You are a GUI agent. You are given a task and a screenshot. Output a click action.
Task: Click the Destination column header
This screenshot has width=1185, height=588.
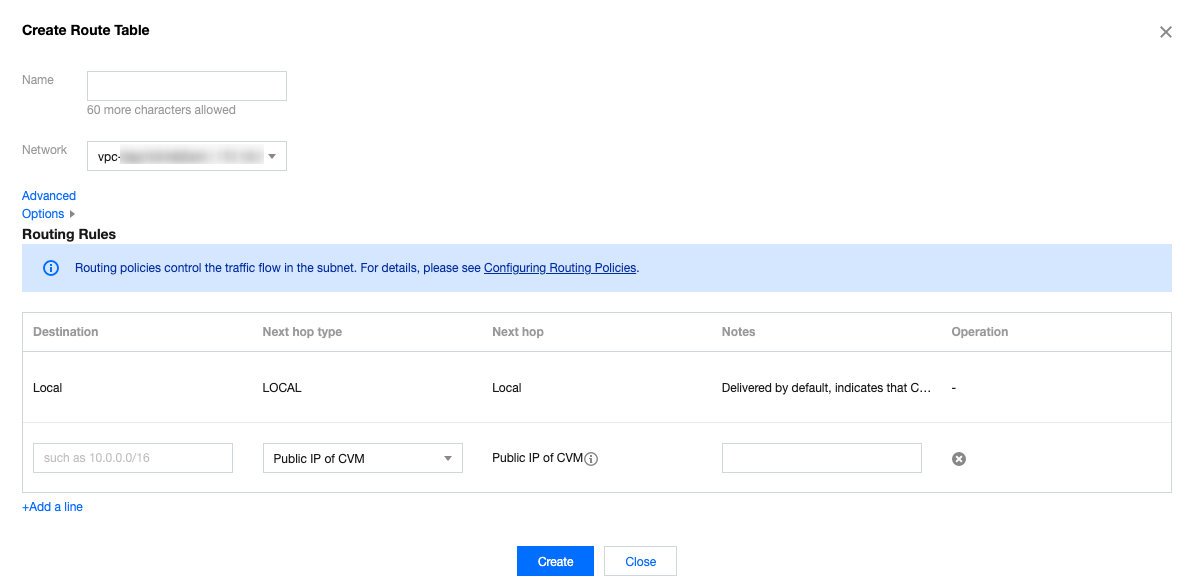click(66, 332)
